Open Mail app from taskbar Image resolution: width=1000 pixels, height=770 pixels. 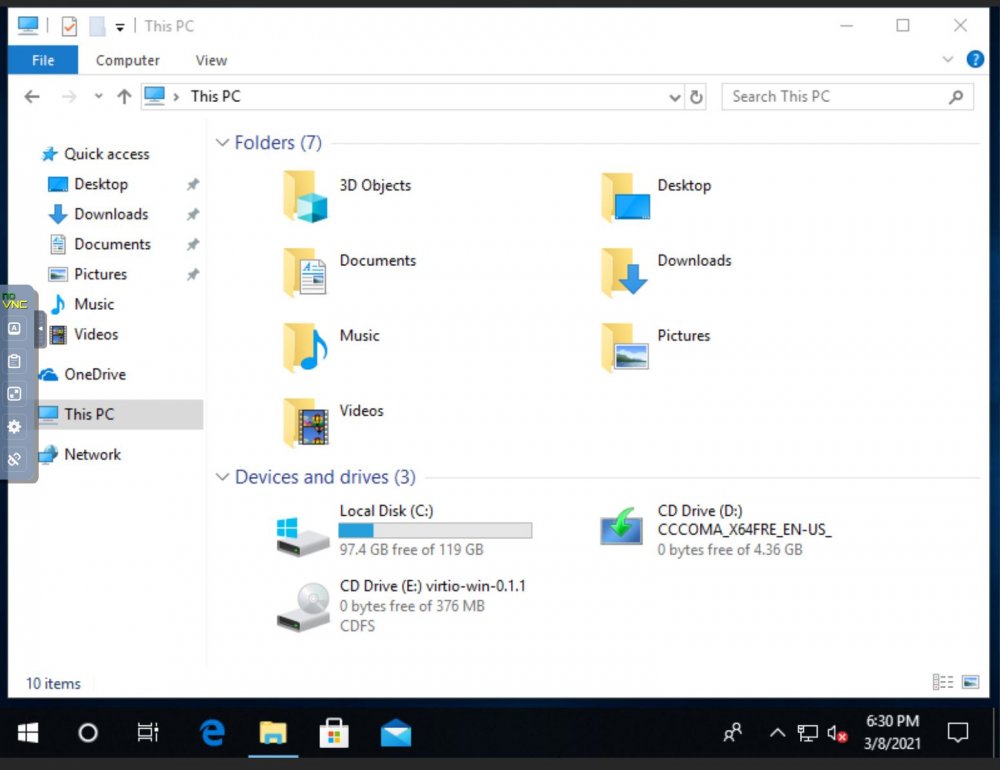click(395, 732)
